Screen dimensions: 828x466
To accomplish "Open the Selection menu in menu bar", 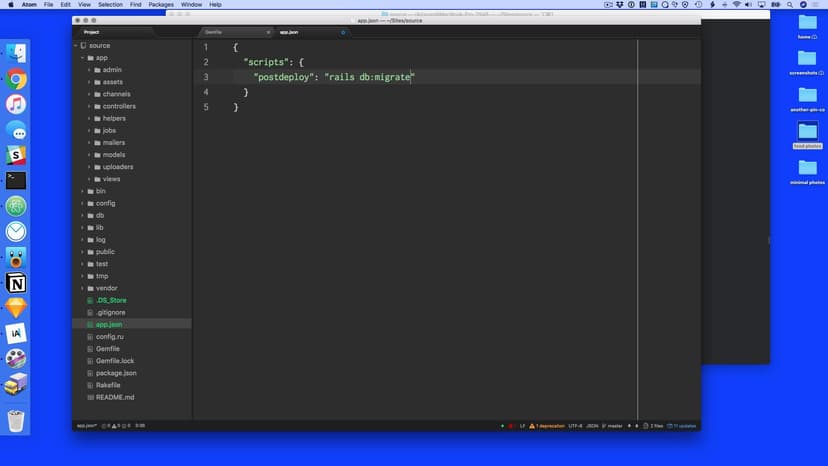I will click(x=110, y=5).
